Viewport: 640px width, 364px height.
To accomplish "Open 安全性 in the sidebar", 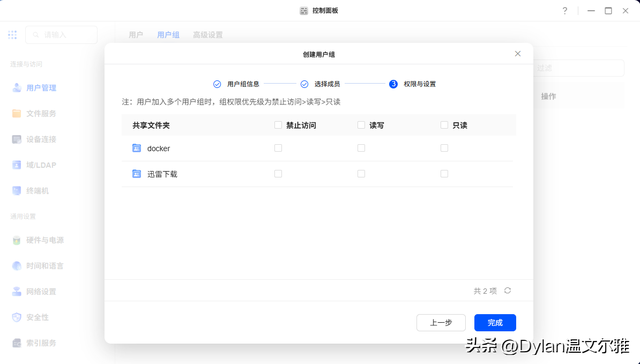I will [31, 317].
